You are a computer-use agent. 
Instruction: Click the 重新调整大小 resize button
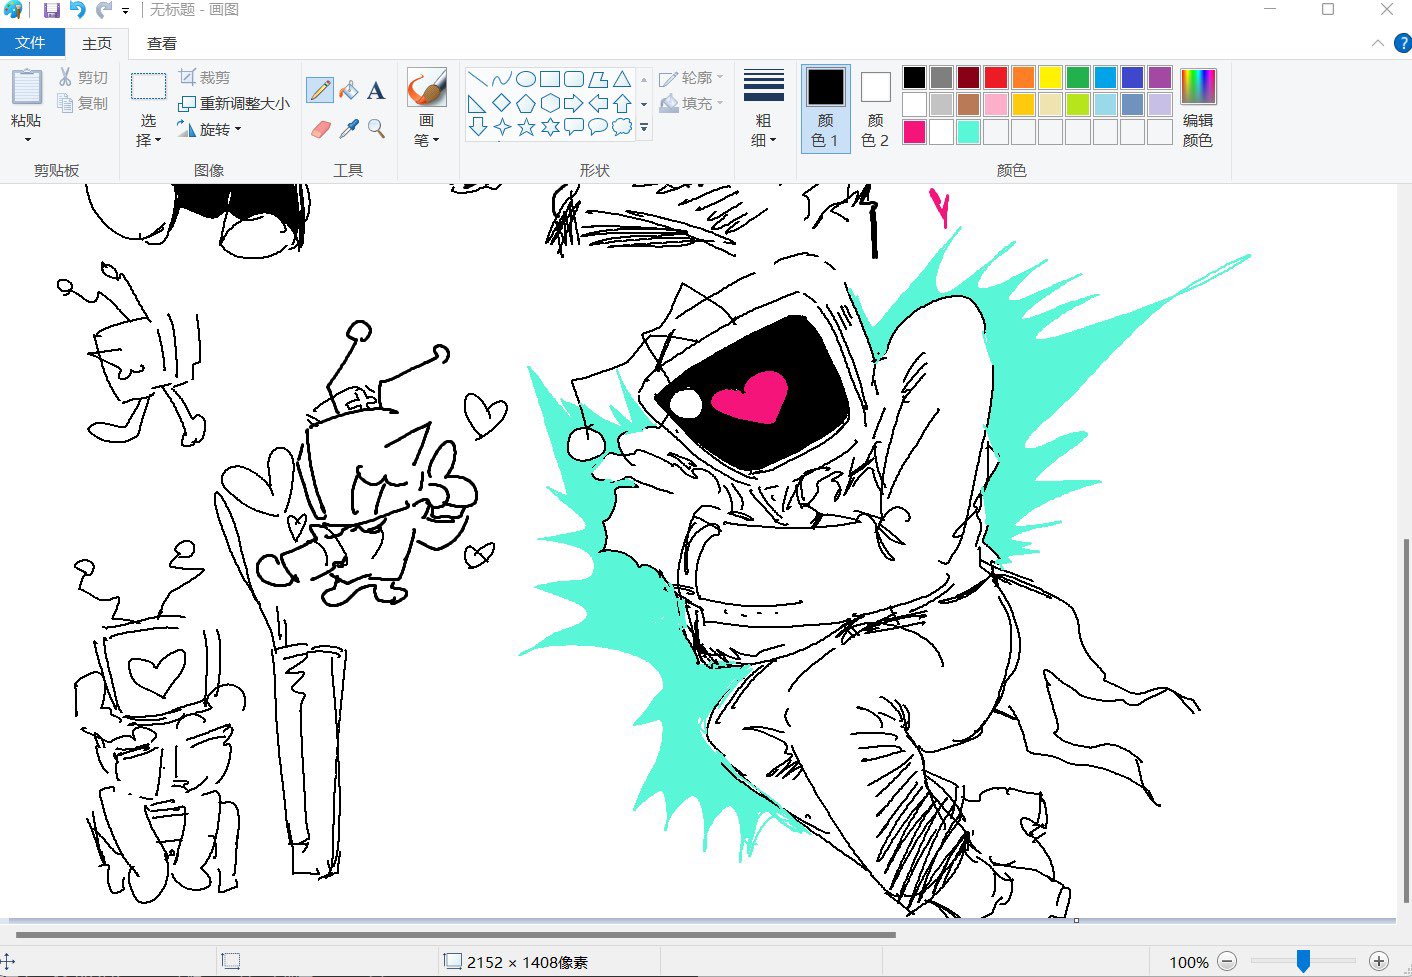[234, 103]
